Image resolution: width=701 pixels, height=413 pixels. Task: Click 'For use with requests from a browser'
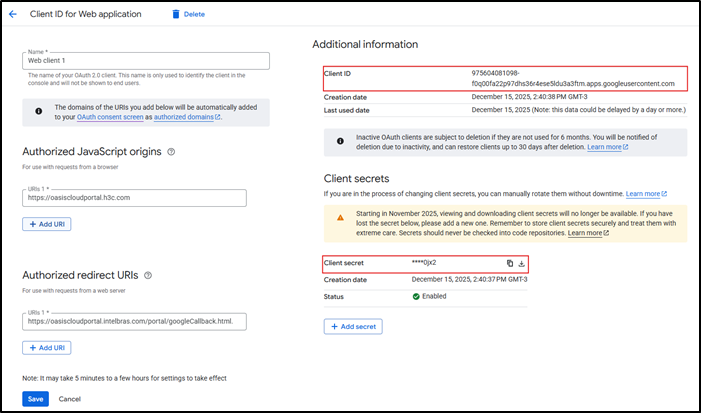tap(70, 167)
